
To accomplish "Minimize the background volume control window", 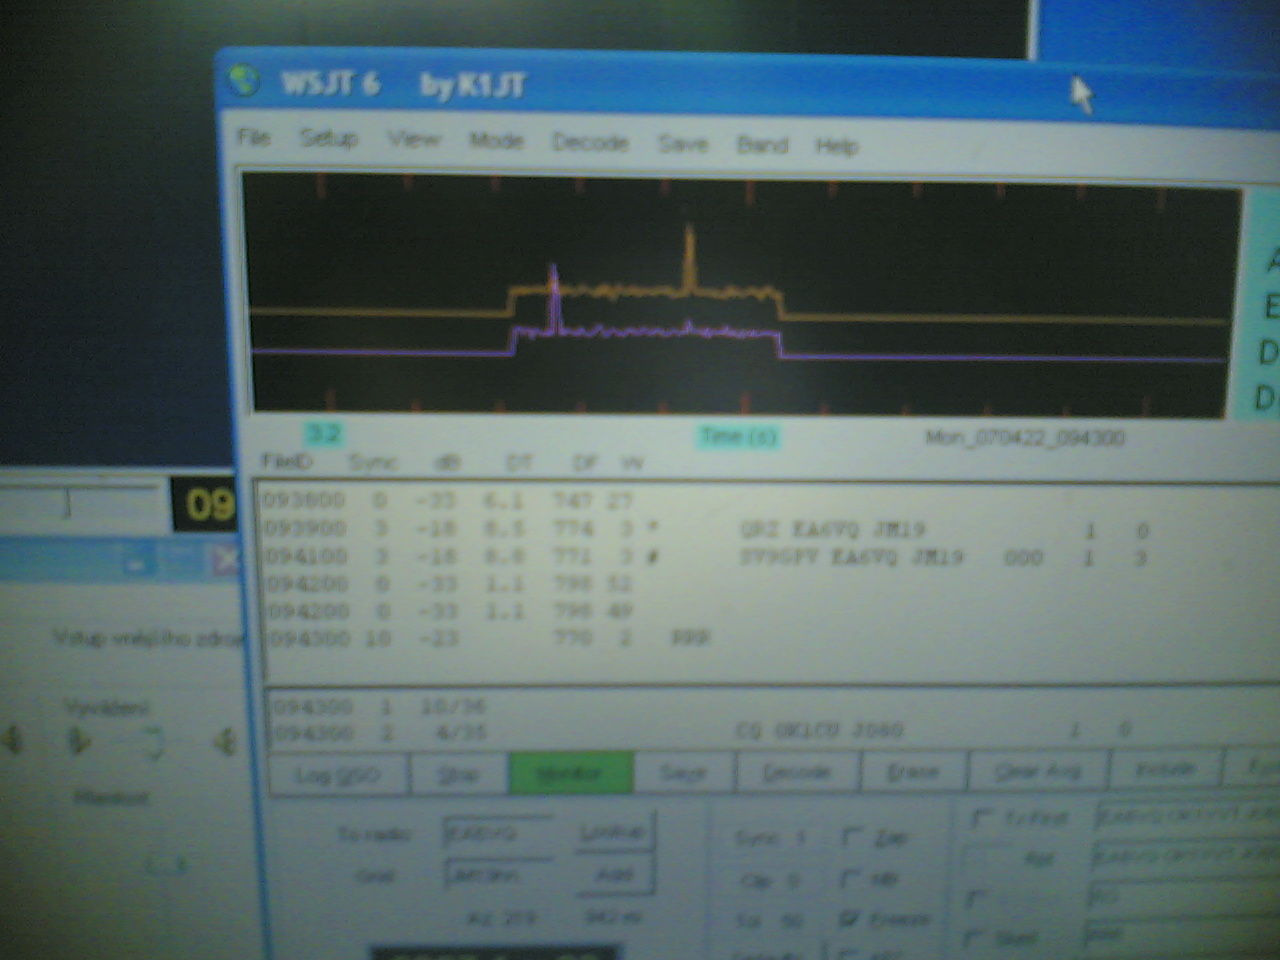I will 136,562.
